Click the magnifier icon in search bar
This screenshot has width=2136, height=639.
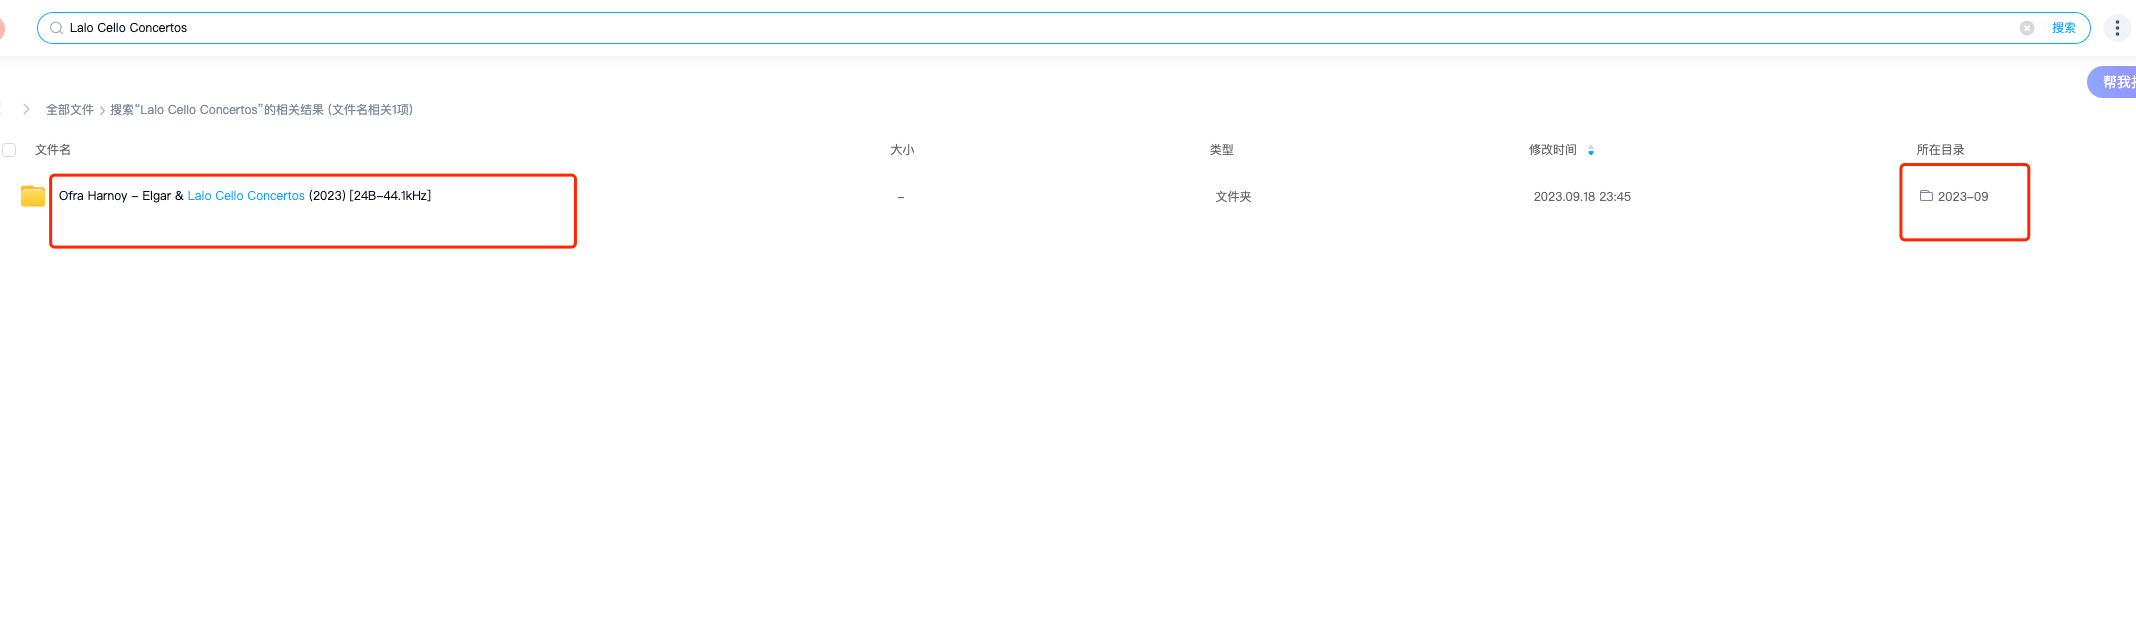click(x=57, y=28)
